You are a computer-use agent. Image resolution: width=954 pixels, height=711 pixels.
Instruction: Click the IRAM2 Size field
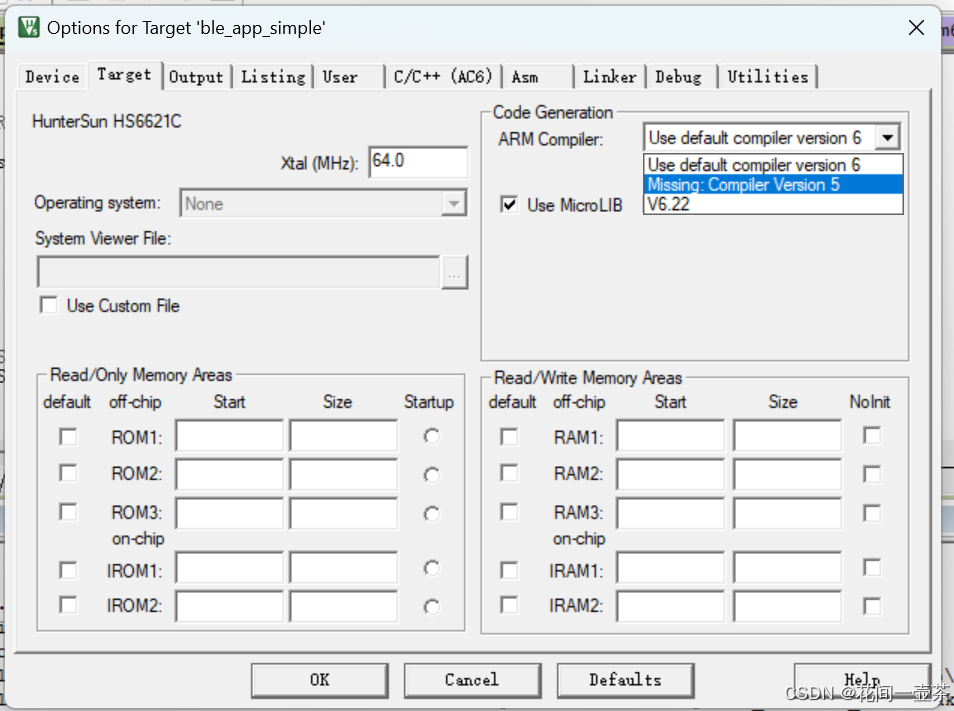787,606
